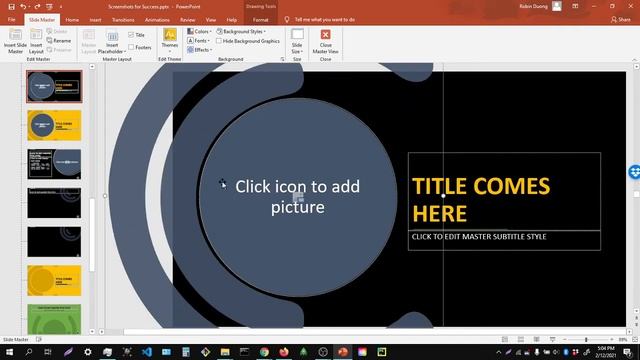Click Slide Show icon in status bar
The width and height of the screenshot is (640, 360).
pos(552,340)
